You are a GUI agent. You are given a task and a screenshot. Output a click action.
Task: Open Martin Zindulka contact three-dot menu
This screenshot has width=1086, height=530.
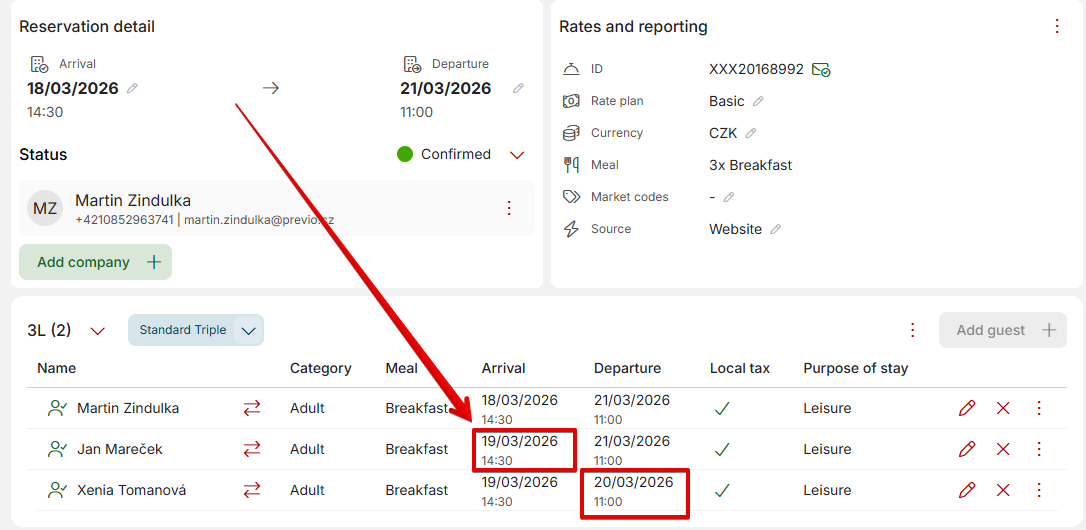point(508,208)
